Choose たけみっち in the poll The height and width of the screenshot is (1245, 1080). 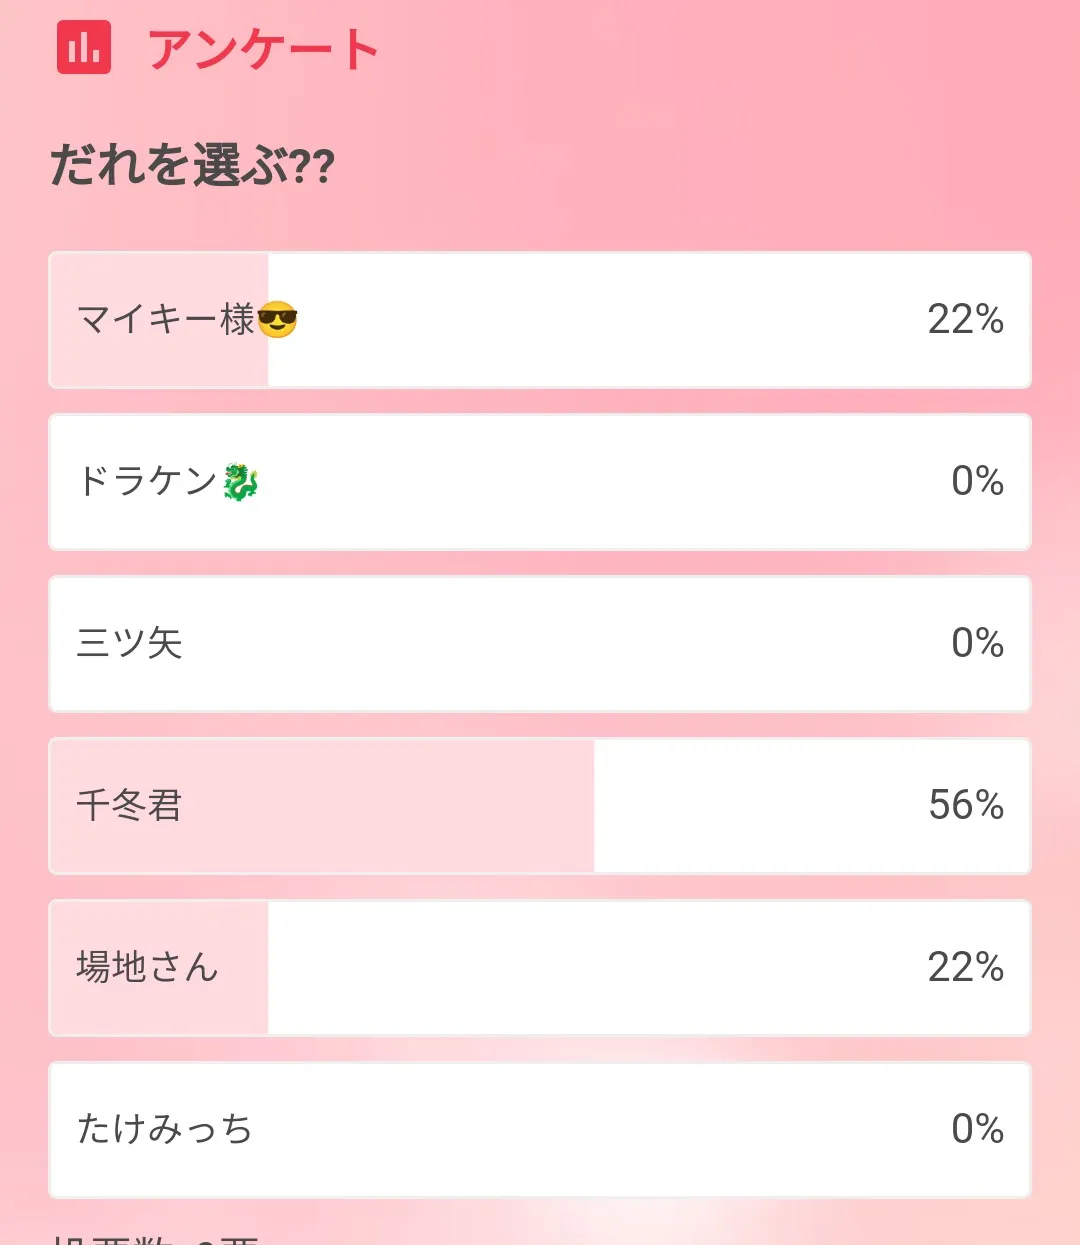[540, 1130]
